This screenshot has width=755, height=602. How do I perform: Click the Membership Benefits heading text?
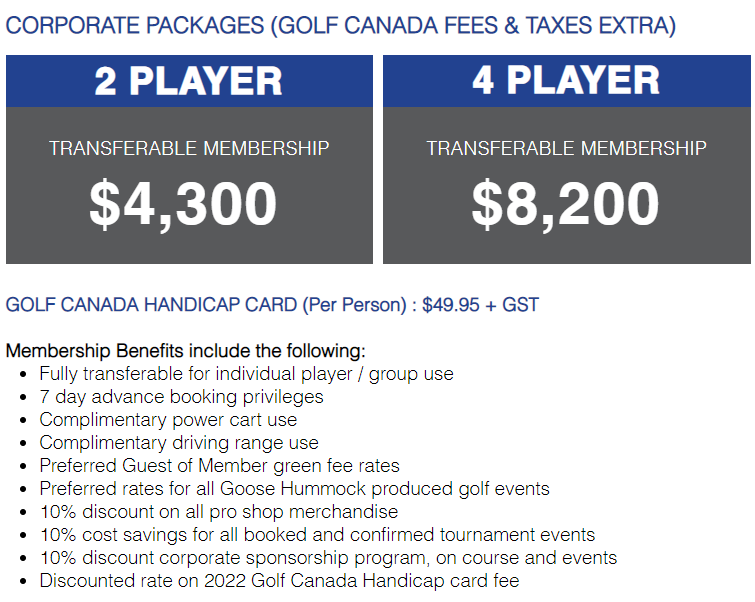(x=185, y=351)
